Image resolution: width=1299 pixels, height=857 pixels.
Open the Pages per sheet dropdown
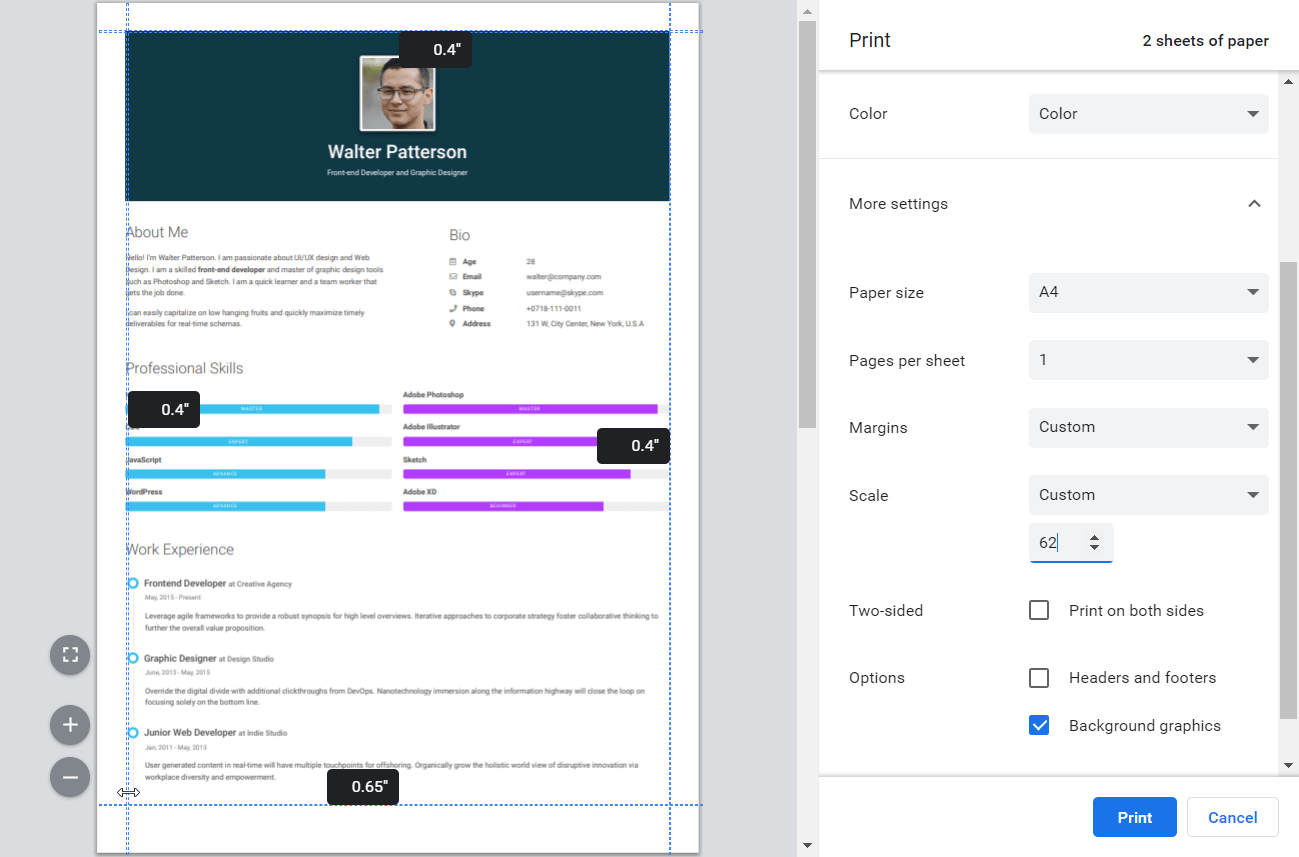tap(1148, 360)
